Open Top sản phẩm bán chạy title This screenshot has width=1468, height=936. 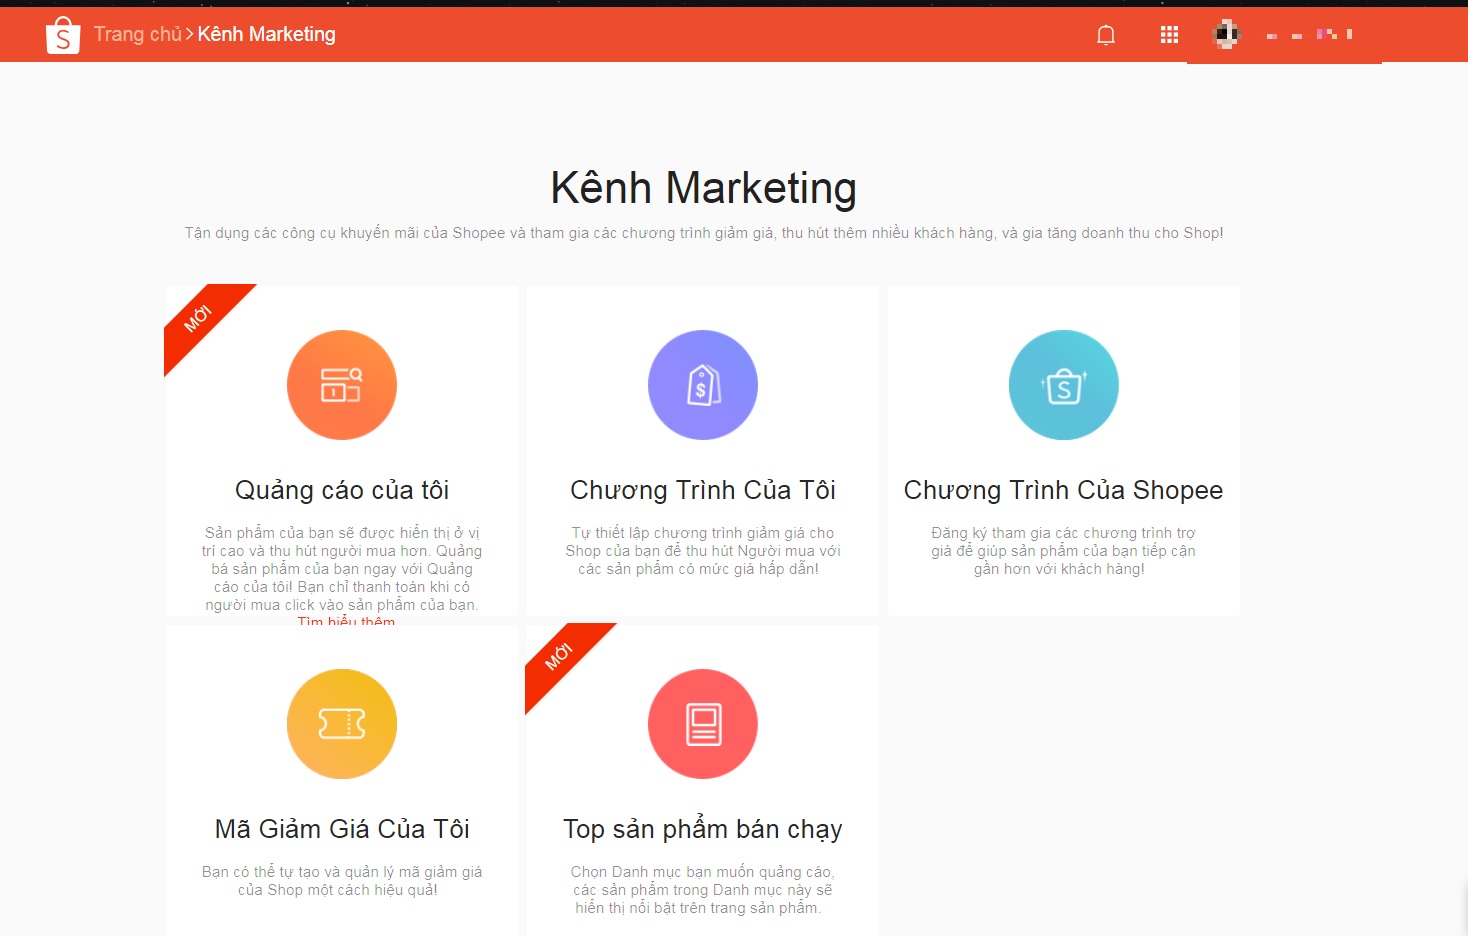click(x=703, y=829)
